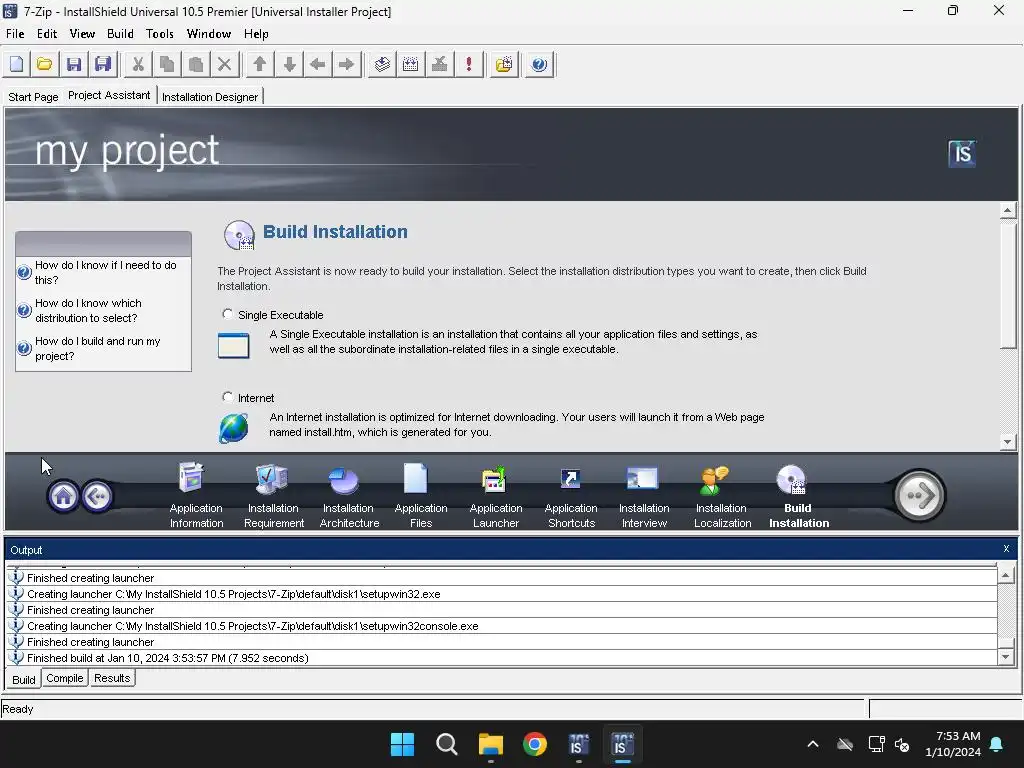This screenshot has height=768, width=1024.
Task: Open the Help menu
Action: point(256,34)
